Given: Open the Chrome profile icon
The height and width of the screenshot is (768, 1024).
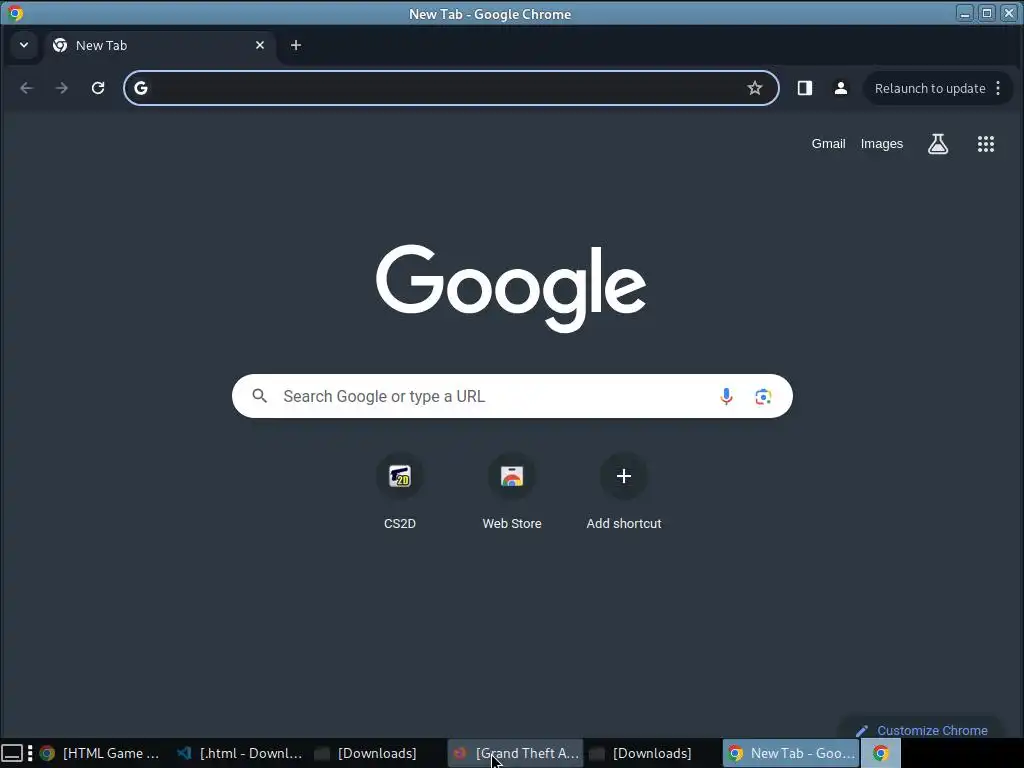Looking at the screenshot, I should (840, 88).
